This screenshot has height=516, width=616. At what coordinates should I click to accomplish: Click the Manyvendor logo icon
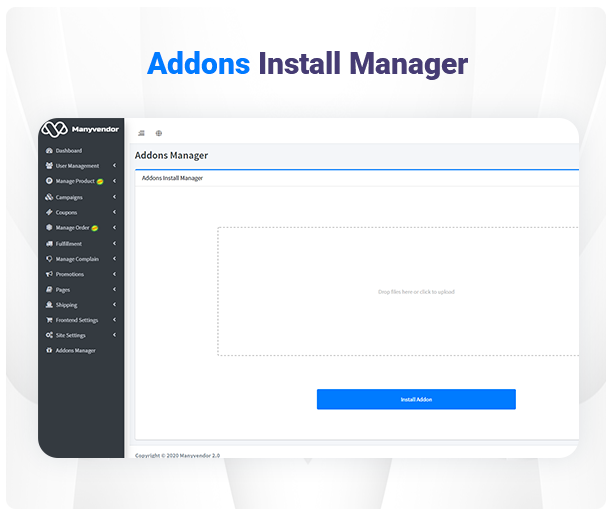click(x=55, y=129)
